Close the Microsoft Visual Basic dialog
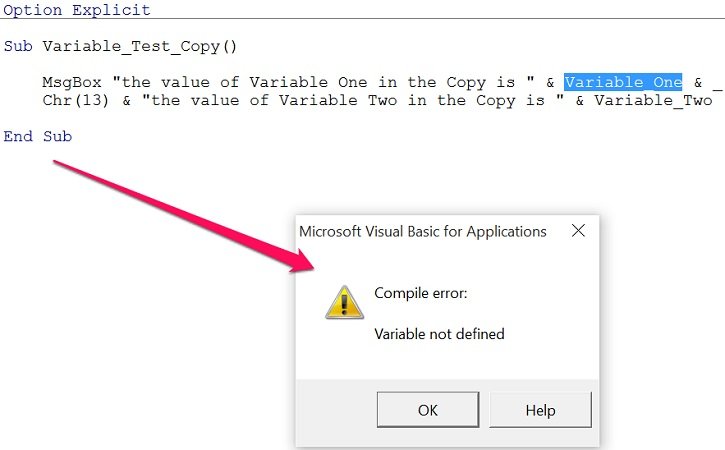This screenshot has width=725, height=450. point(578,230)
